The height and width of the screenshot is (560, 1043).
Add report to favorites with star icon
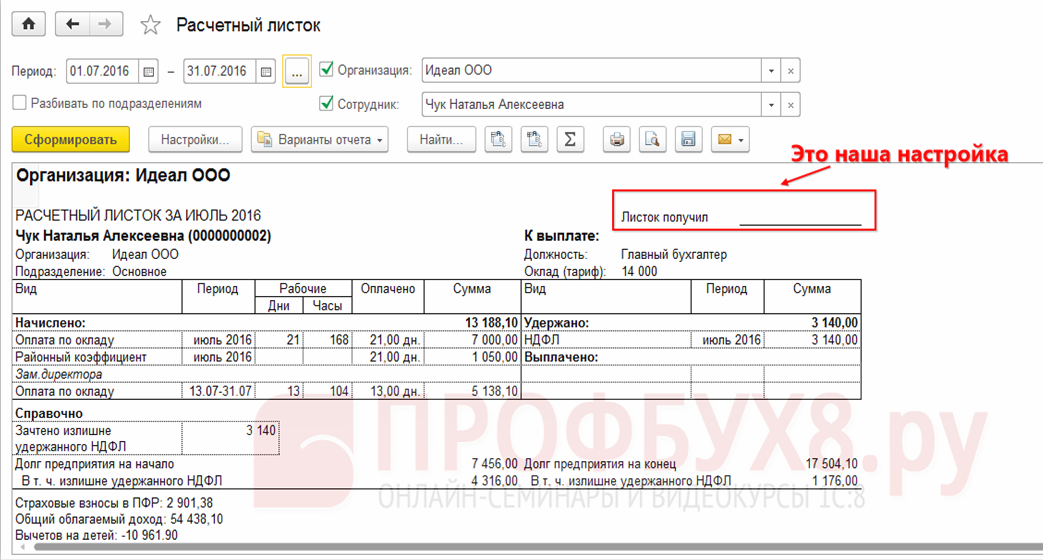tap(150, 25)
